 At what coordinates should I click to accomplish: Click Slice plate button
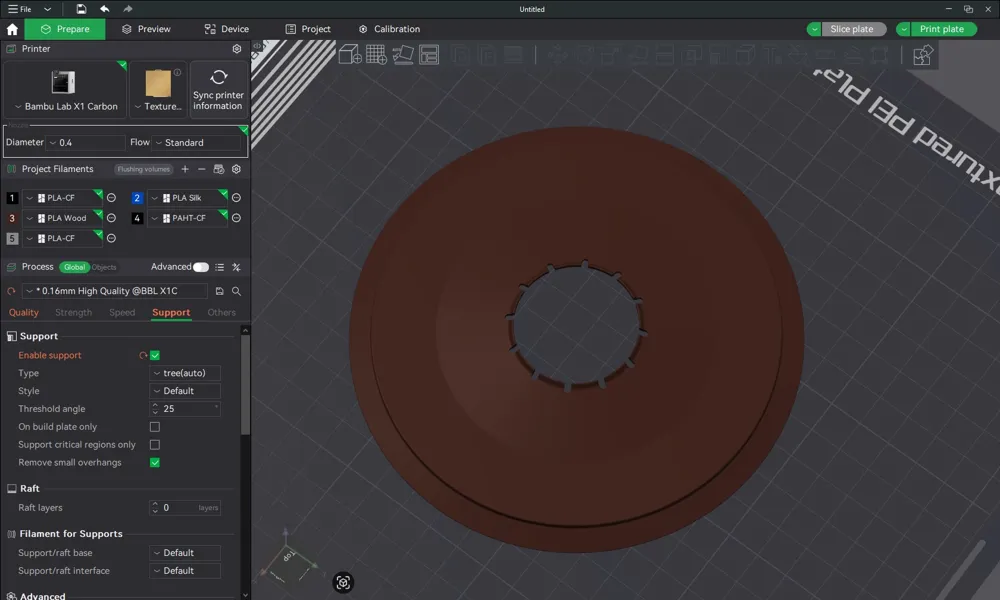852,29
